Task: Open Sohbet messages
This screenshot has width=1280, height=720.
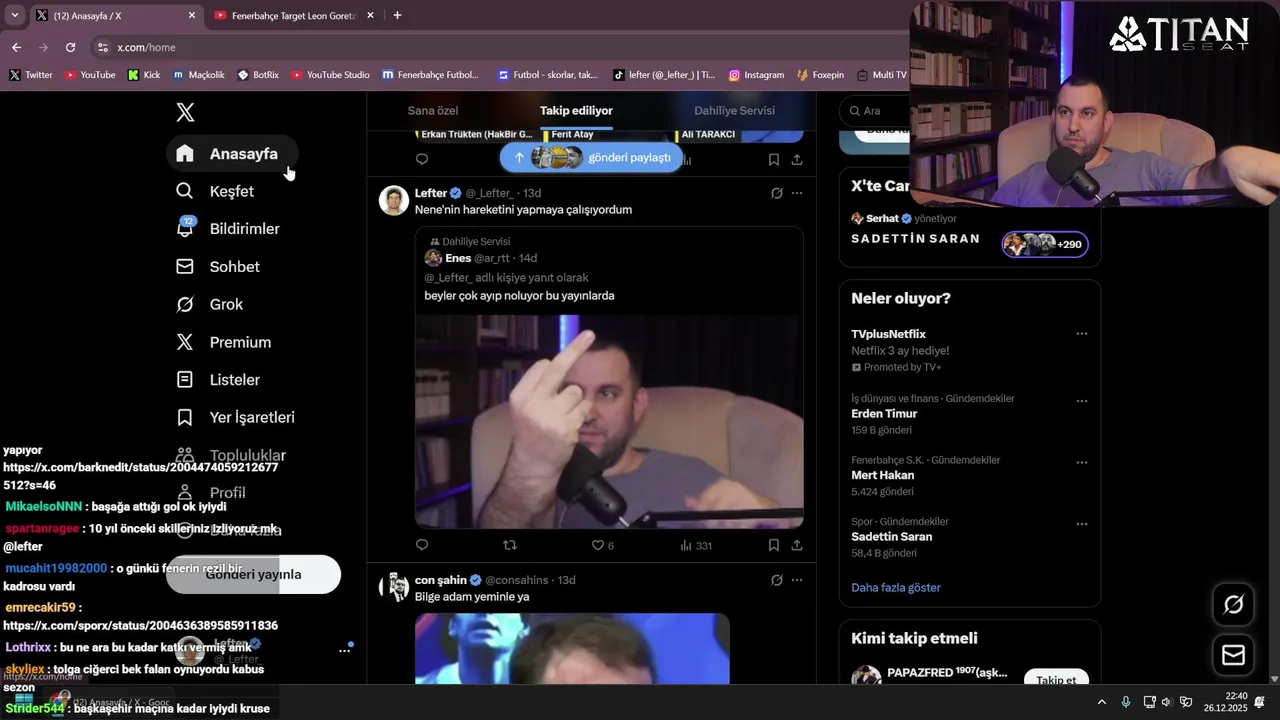Action: pyautogui.click(x=218, y=267)
